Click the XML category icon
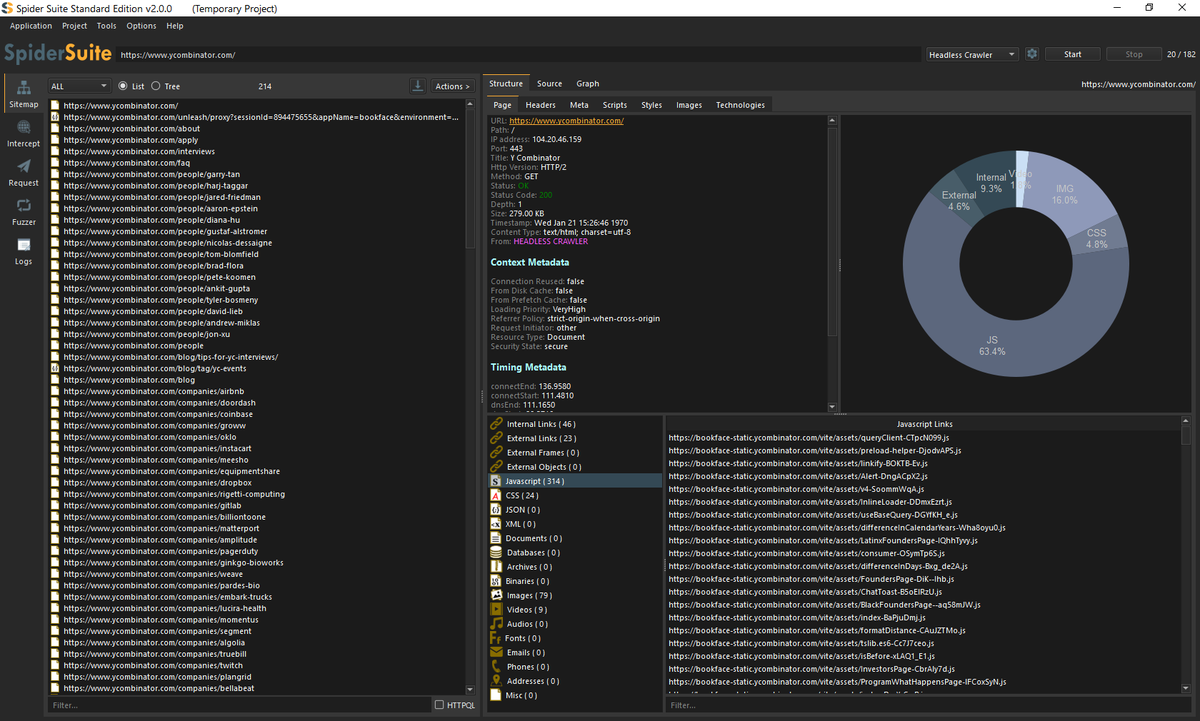Viewport: 1200px width, 721px height. (496, 523)
